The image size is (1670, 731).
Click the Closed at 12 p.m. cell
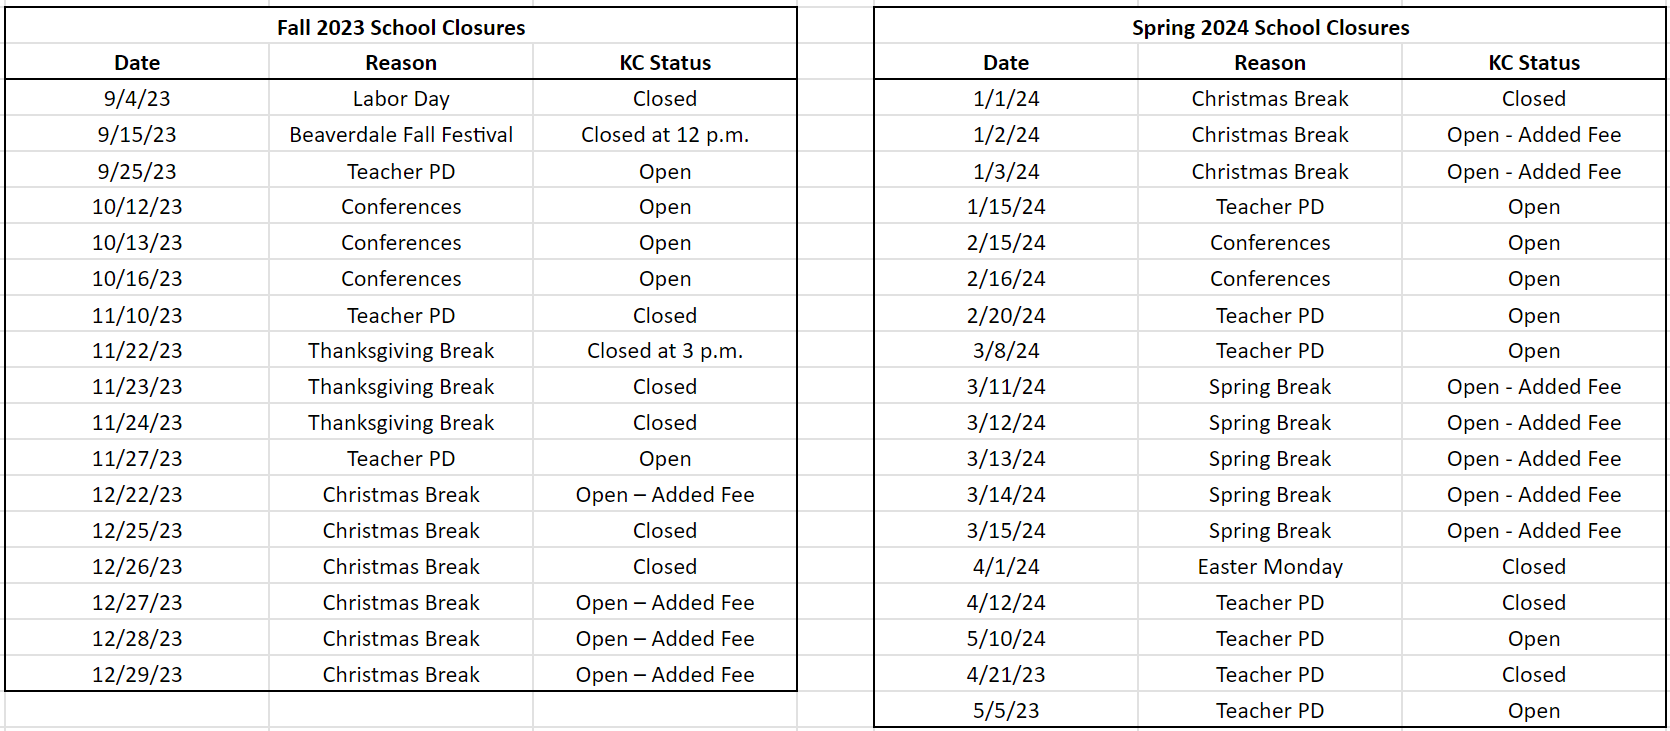coord(665,134)
